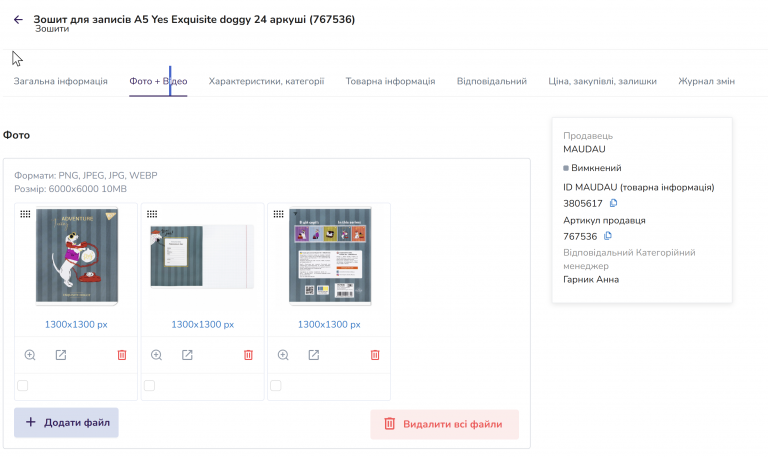Tick the checkbox under the third photo
Screen dimensions: 768x458
pyautogui.click(x=276, y=386)
